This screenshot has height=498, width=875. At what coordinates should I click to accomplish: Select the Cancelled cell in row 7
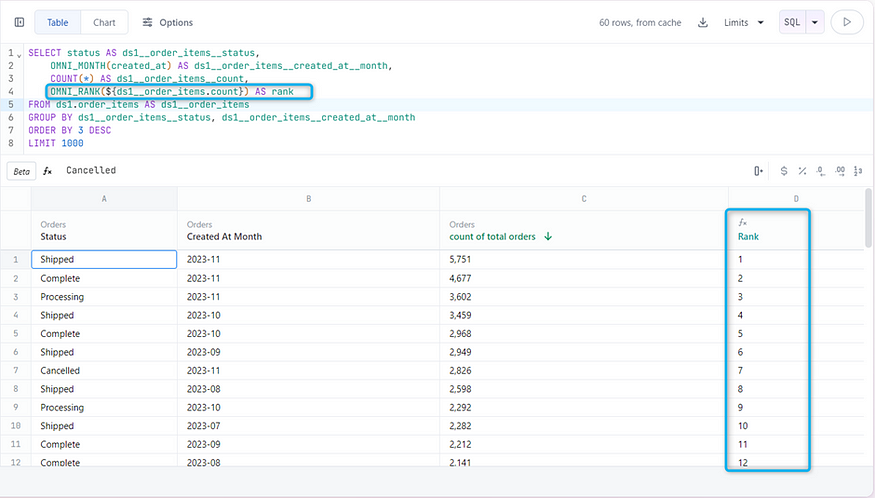[104, 371]
